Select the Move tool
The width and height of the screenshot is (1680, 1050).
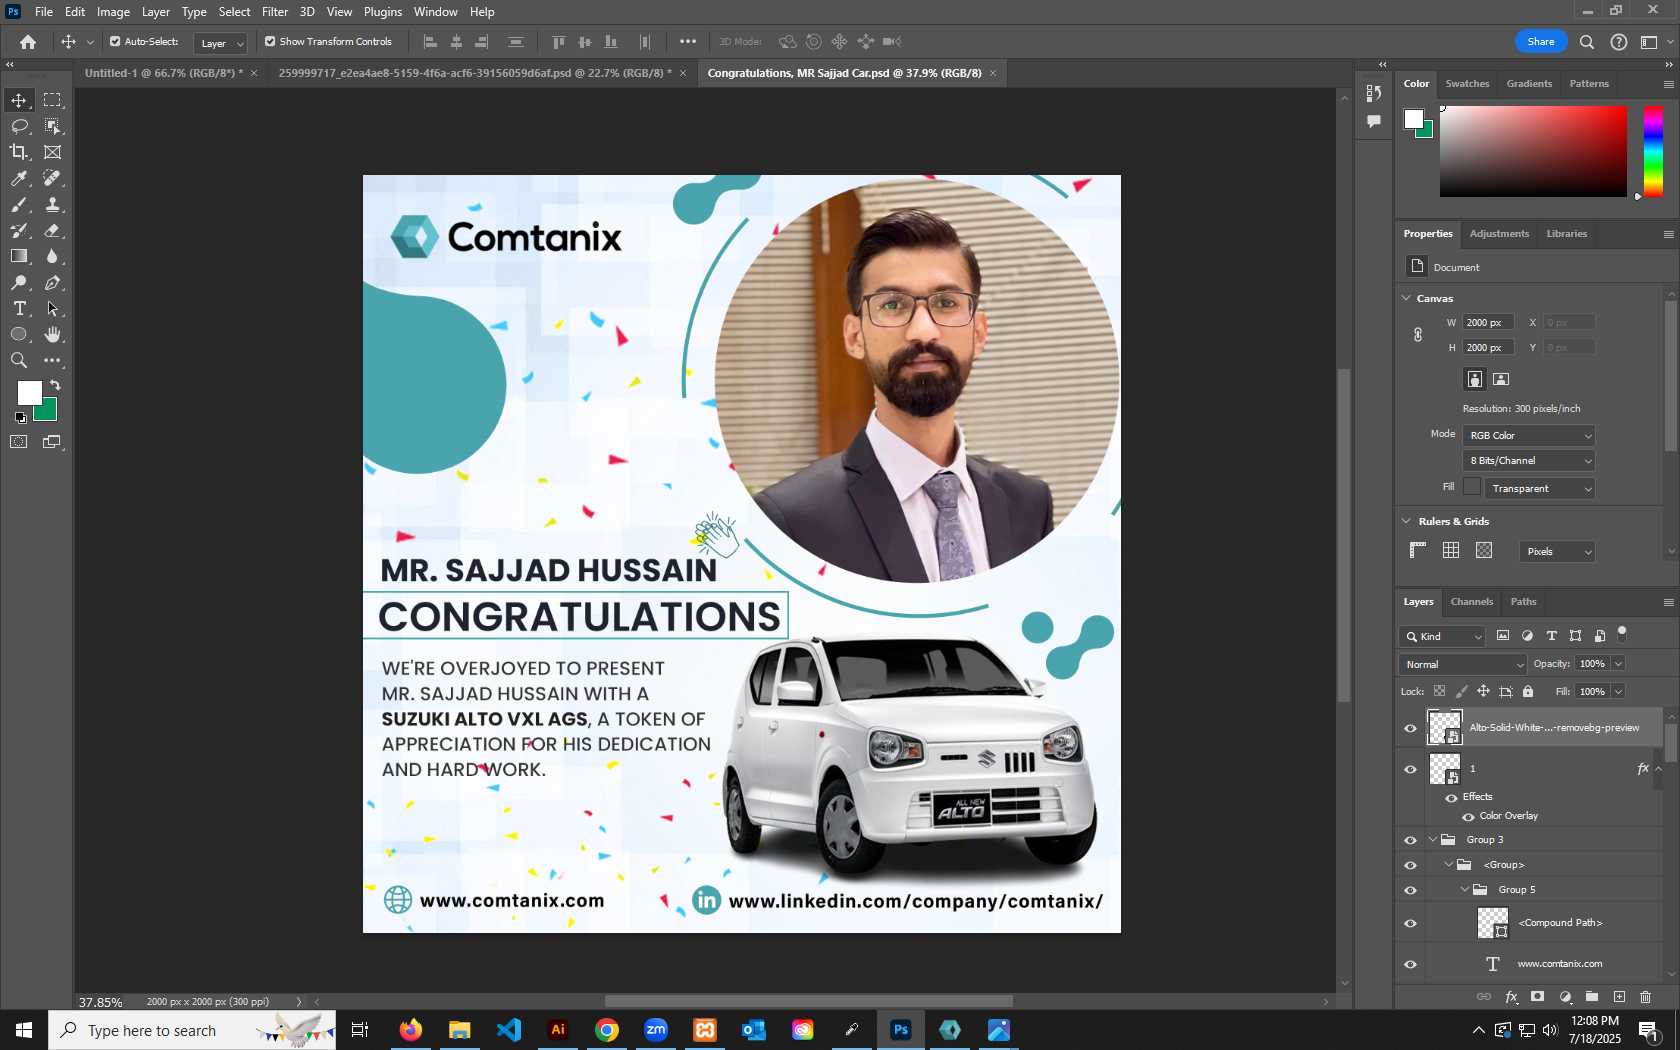[x=19, y=100]
